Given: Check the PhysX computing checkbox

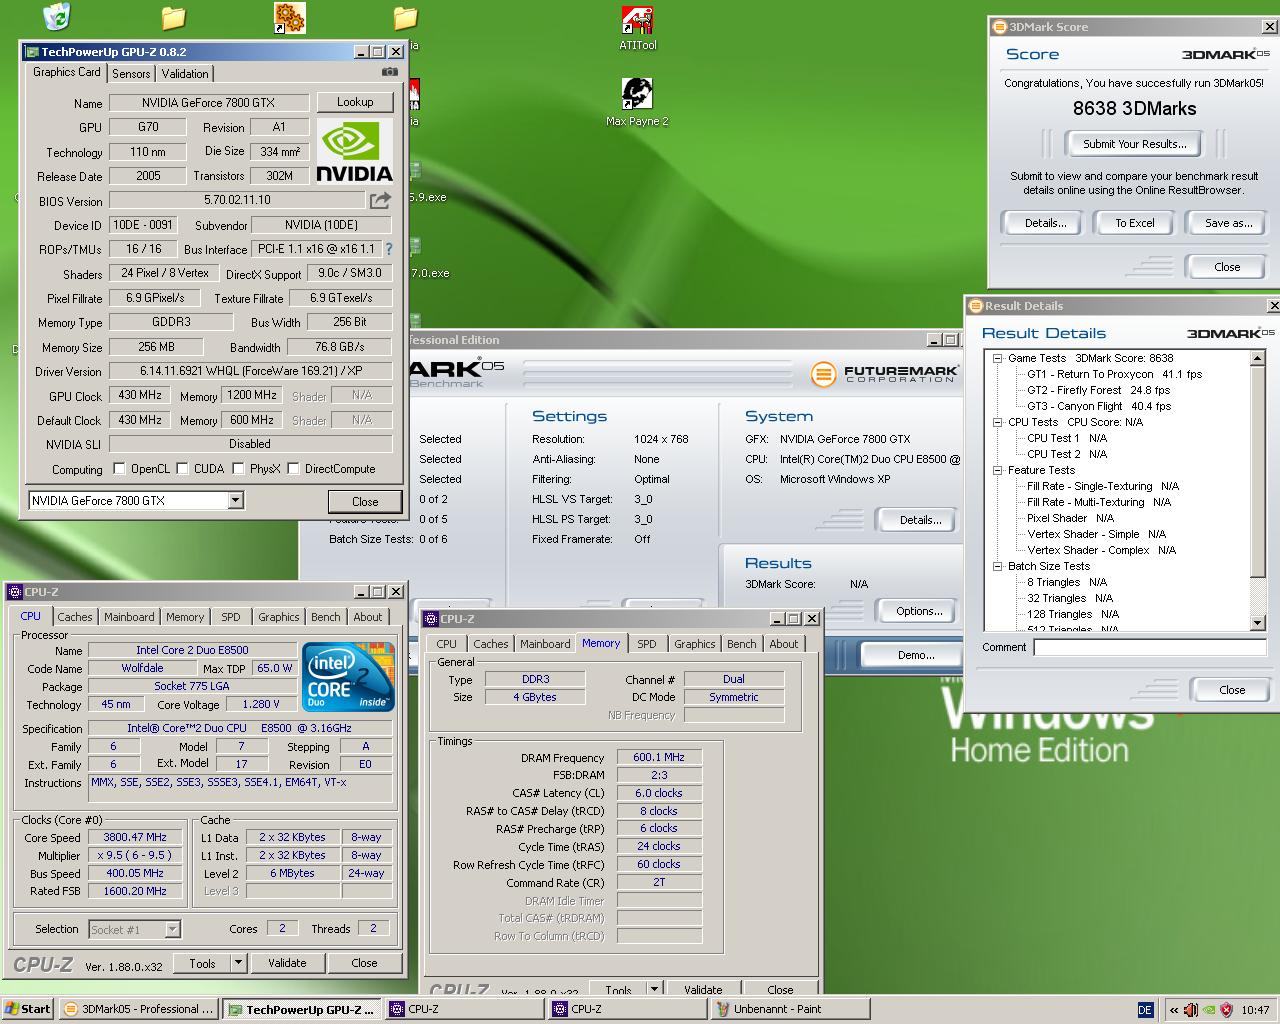Looking at the screenshot, I should (x=238, y=468).
